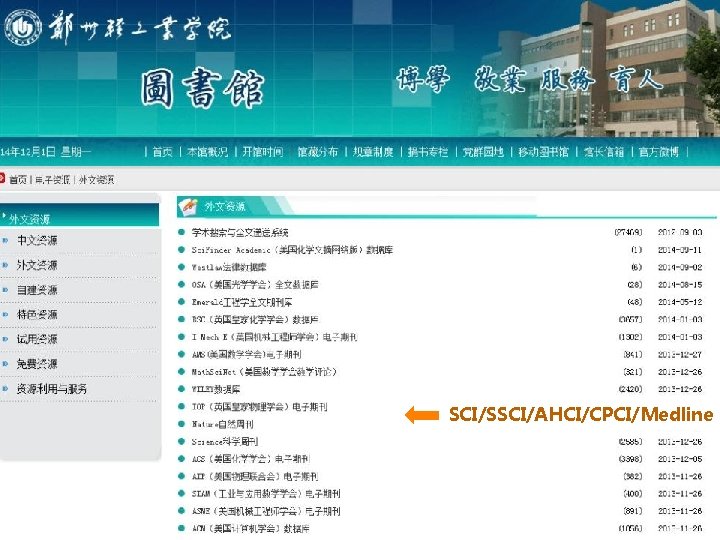The height and width of the screenshot is (540, 720).
Task: Click the date text showing 12月1日 星期一
Action: 45,152
